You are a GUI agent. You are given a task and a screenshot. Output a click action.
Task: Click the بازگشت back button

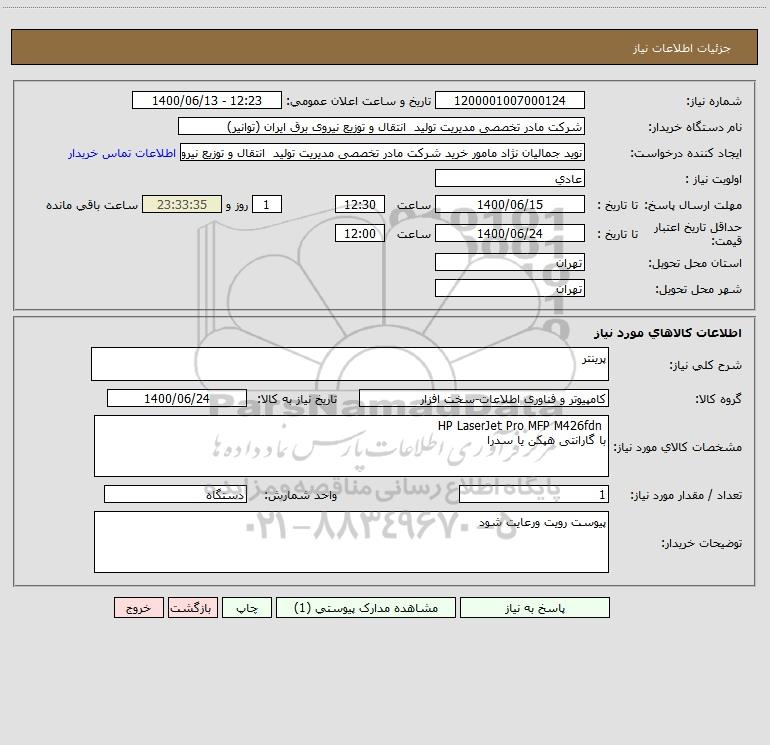(192, 607)
